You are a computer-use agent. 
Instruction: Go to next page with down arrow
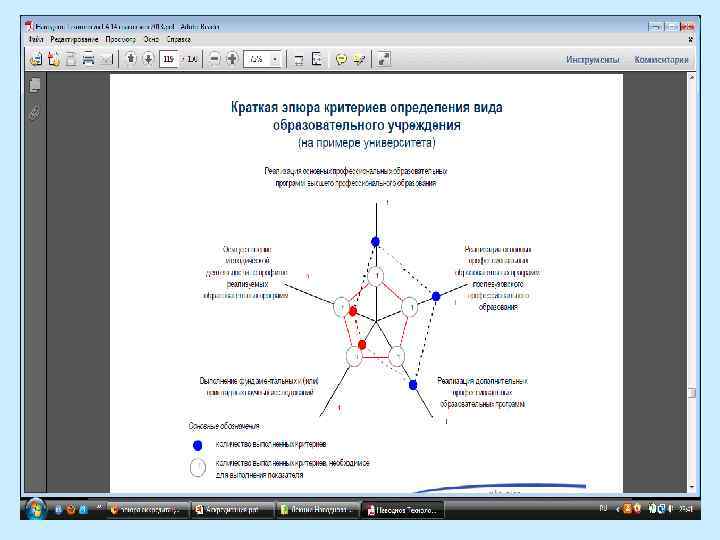click(148, 59)
